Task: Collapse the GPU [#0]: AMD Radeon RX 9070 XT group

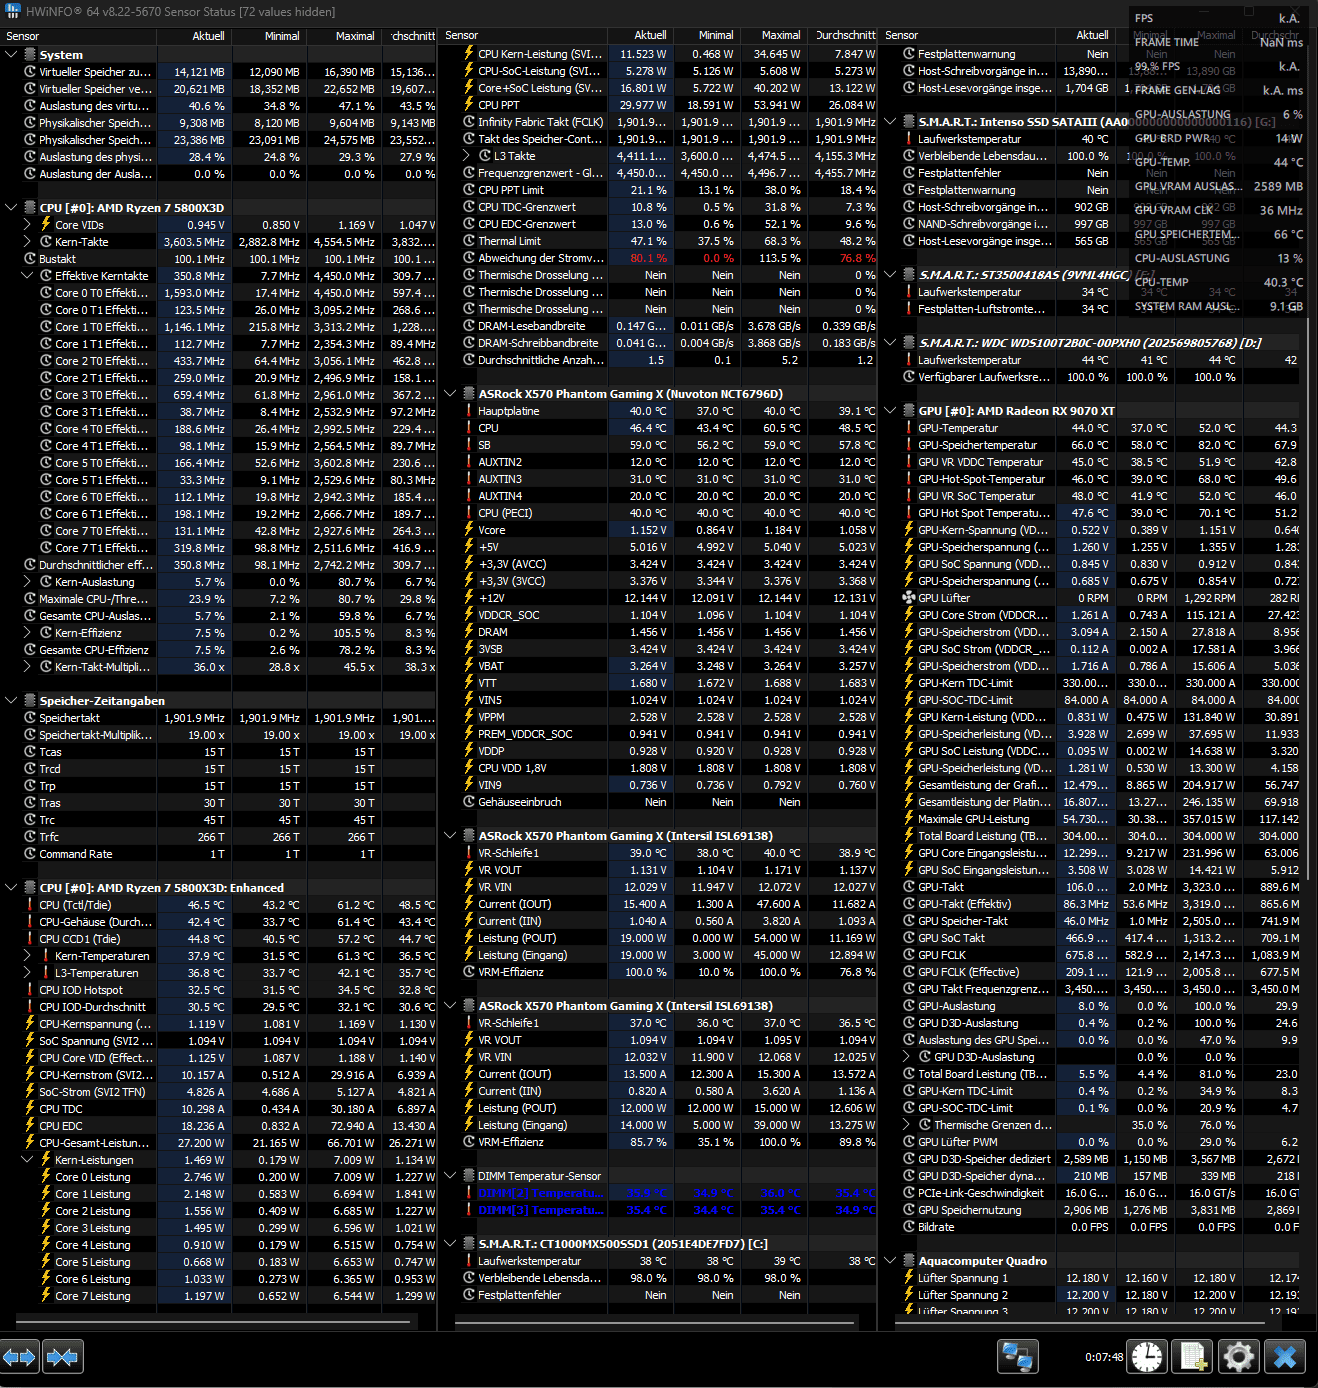Action: pyautogui.click(x=890, y=411)
